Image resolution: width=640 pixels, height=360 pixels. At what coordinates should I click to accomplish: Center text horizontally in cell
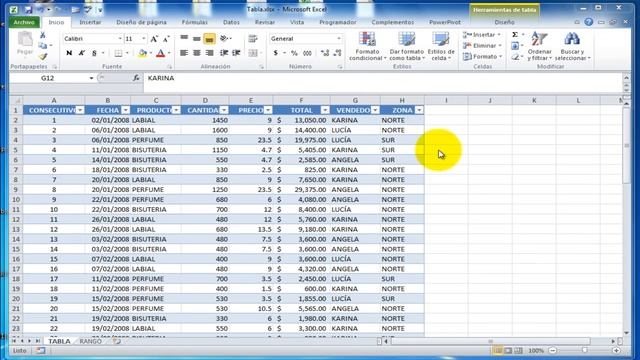coord(197,53)
